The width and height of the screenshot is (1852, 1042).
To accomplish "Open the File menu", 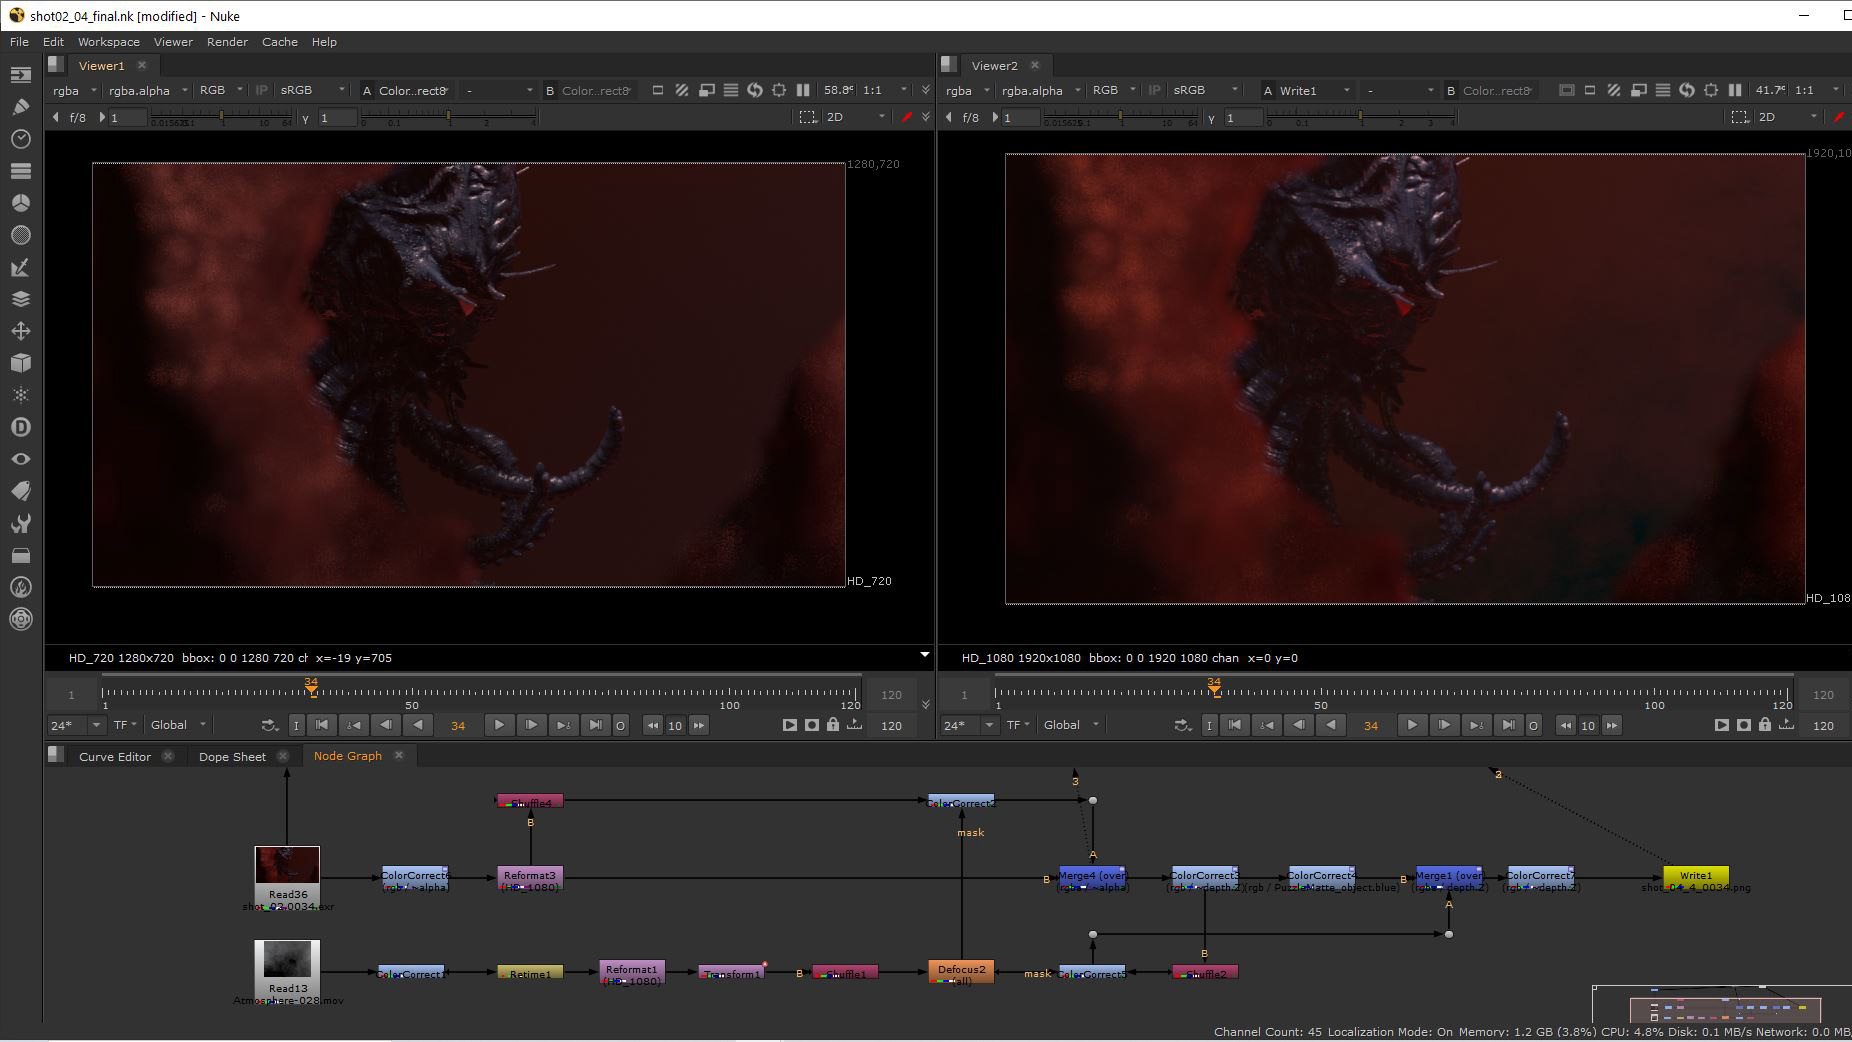I will click(x=19, y=42).
